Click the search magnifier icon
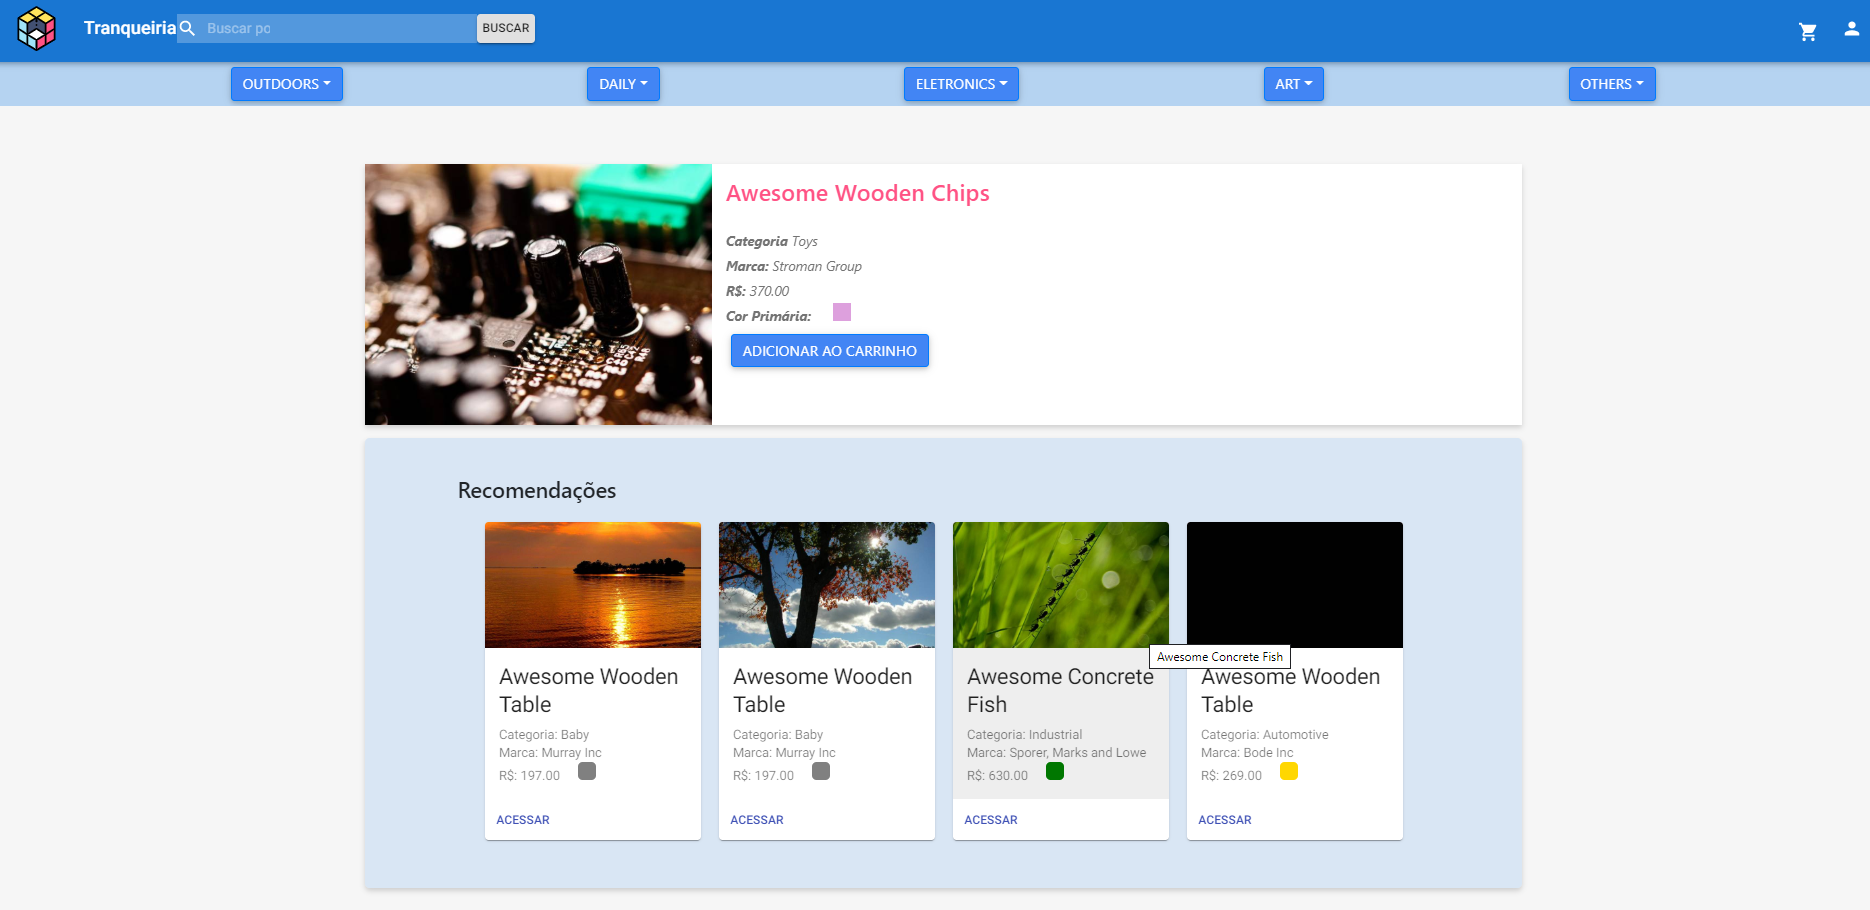 187,28
